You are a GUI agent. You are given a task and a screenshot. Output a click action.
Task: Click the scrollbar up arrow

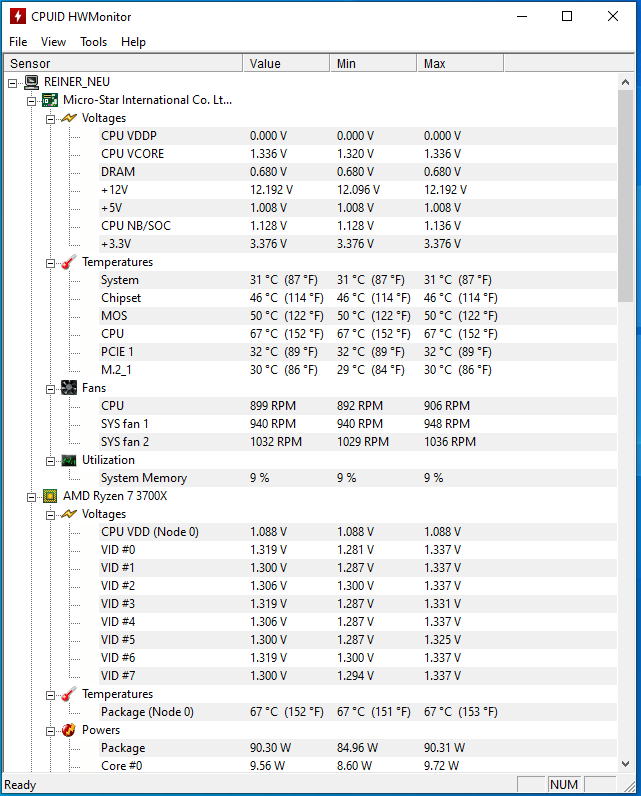pos(625,82)
